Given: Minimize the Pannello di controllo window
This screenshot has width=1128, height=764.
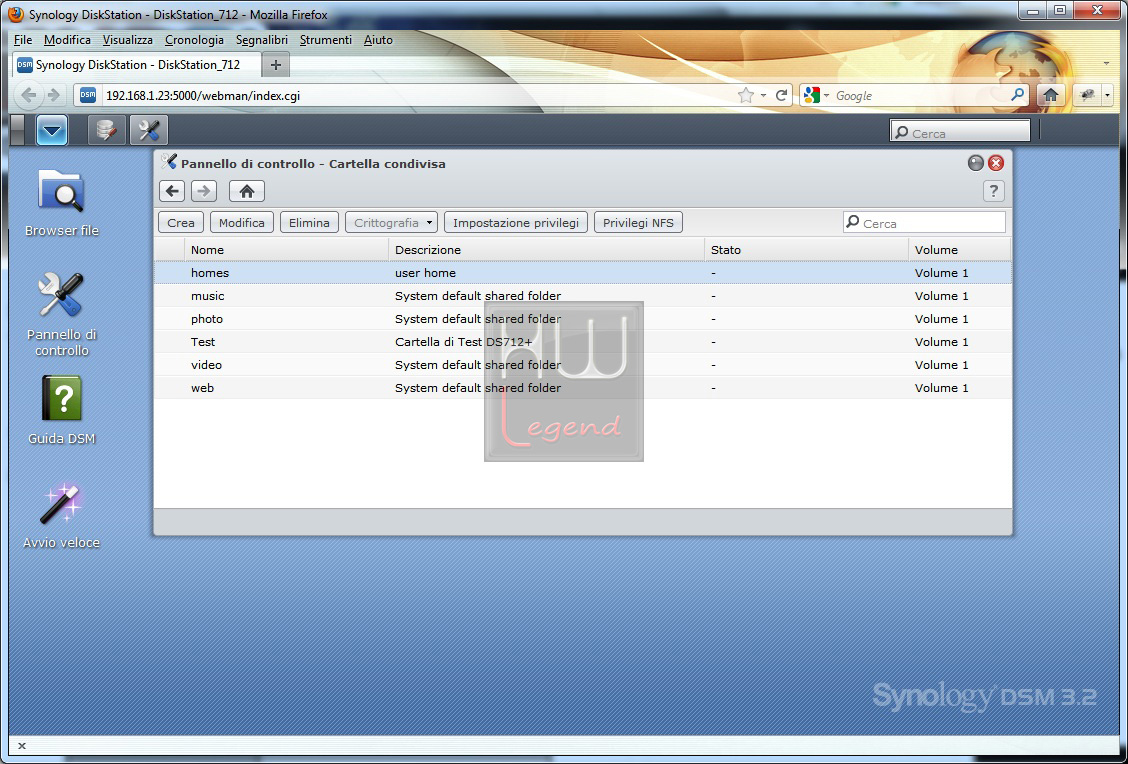Looking at the screenshot, I should pos(975,163).
